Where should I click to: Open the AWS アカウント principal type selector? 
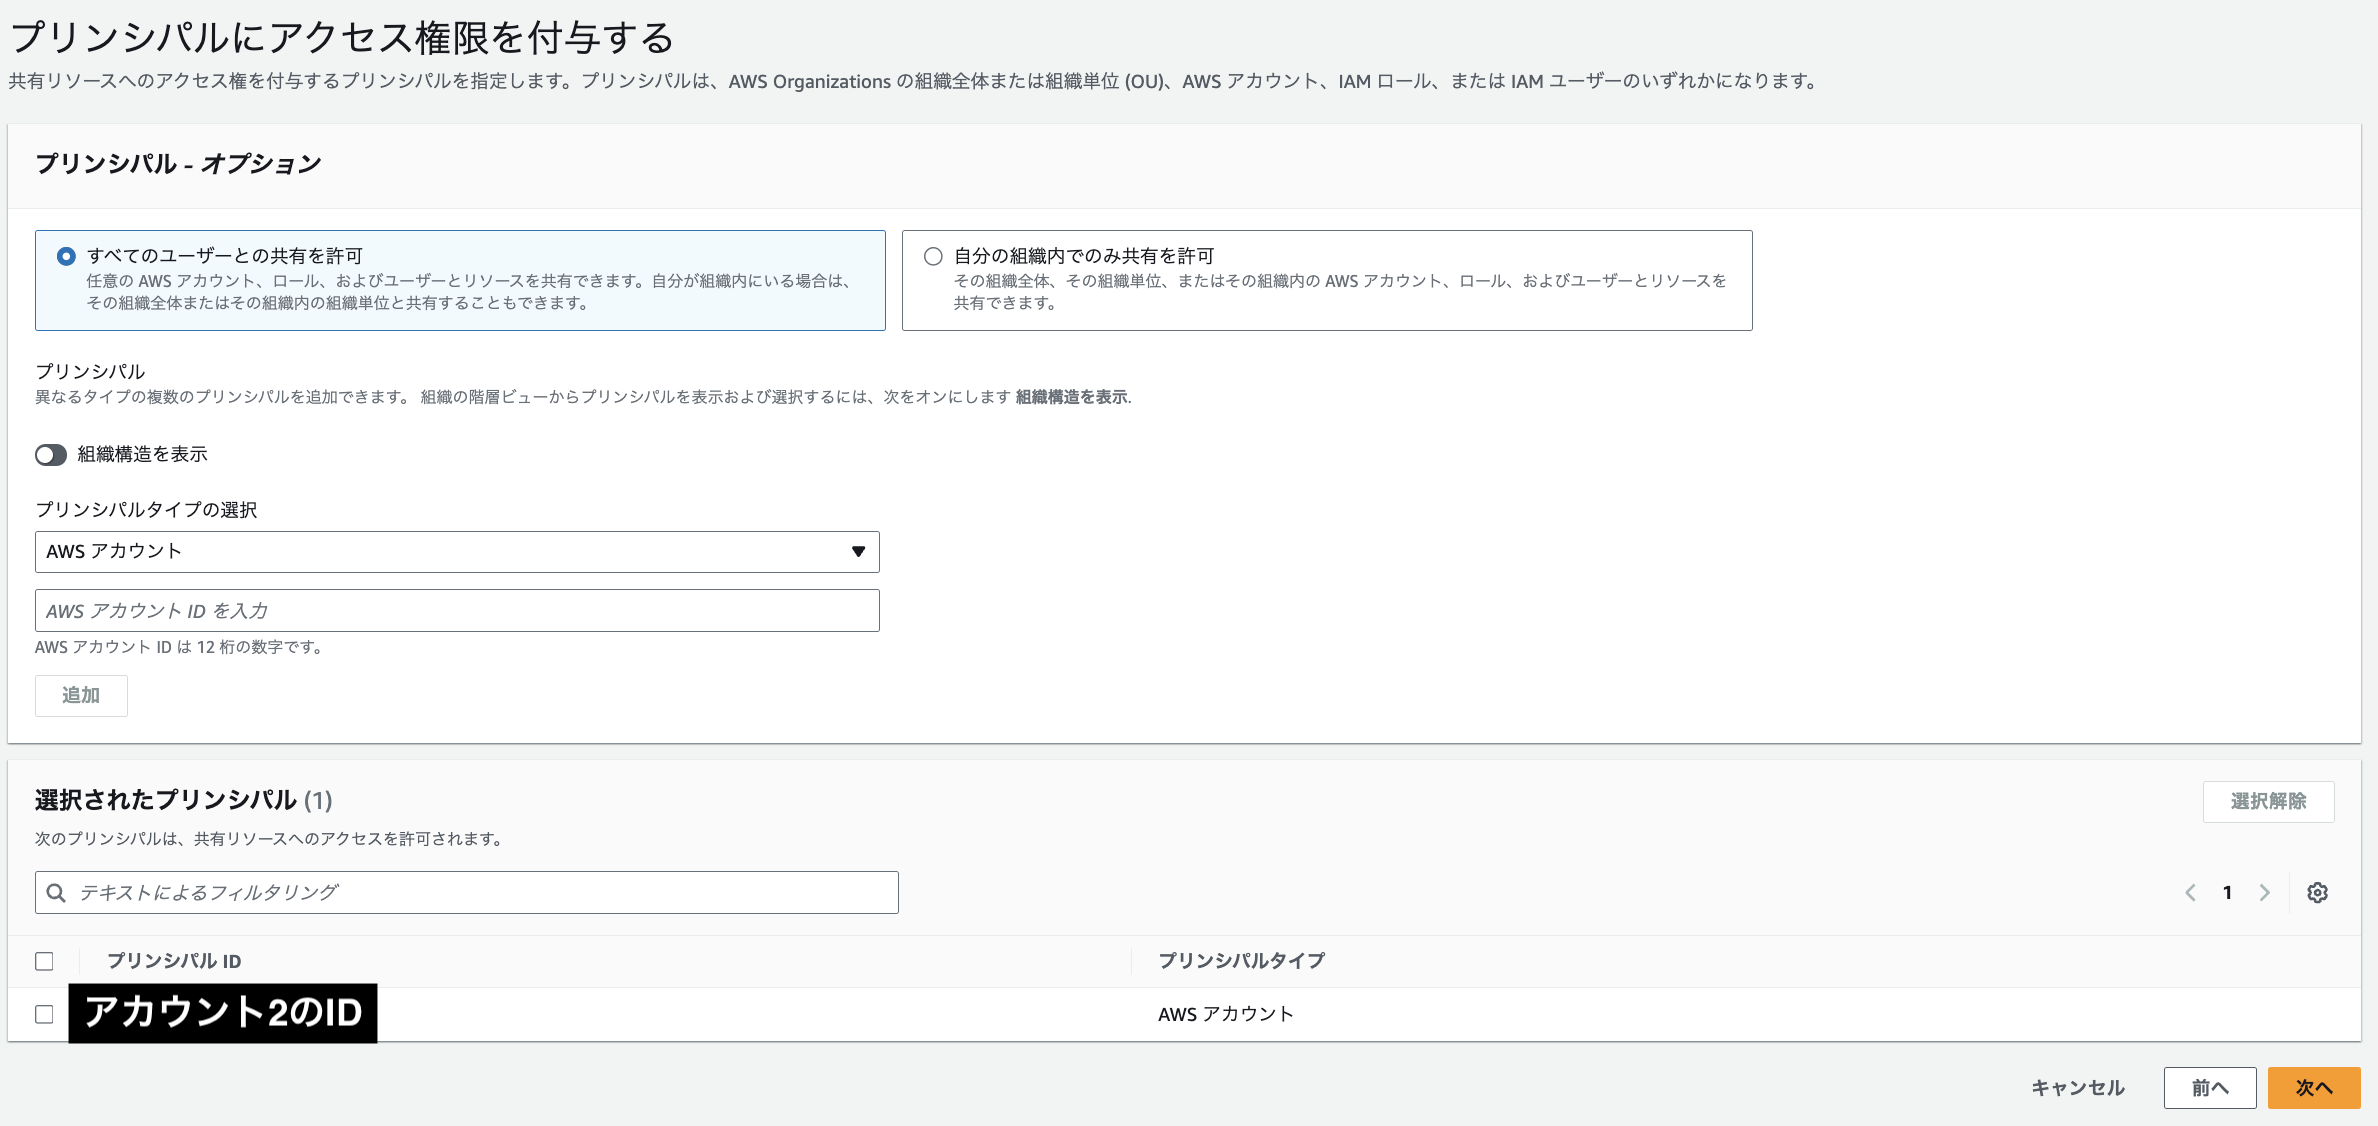tap(457, 551)
